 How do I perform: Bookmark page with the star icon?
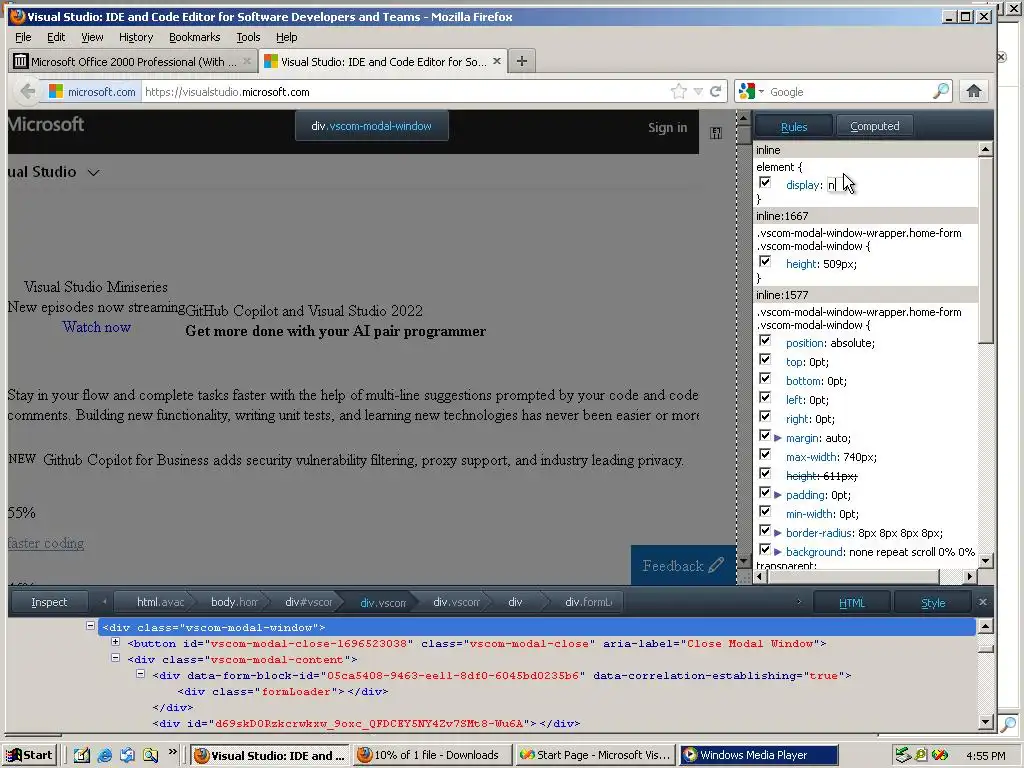point(679,91)
